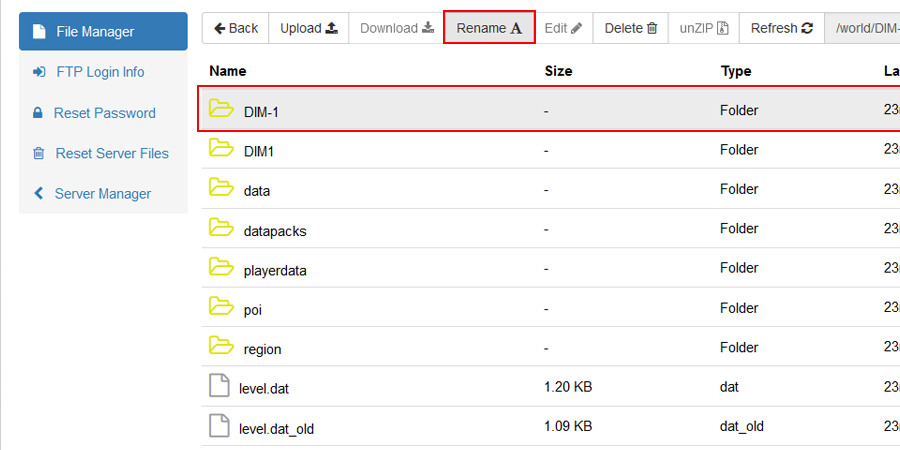Click the Back button
The image size is (900, 450).
(235, 28)
